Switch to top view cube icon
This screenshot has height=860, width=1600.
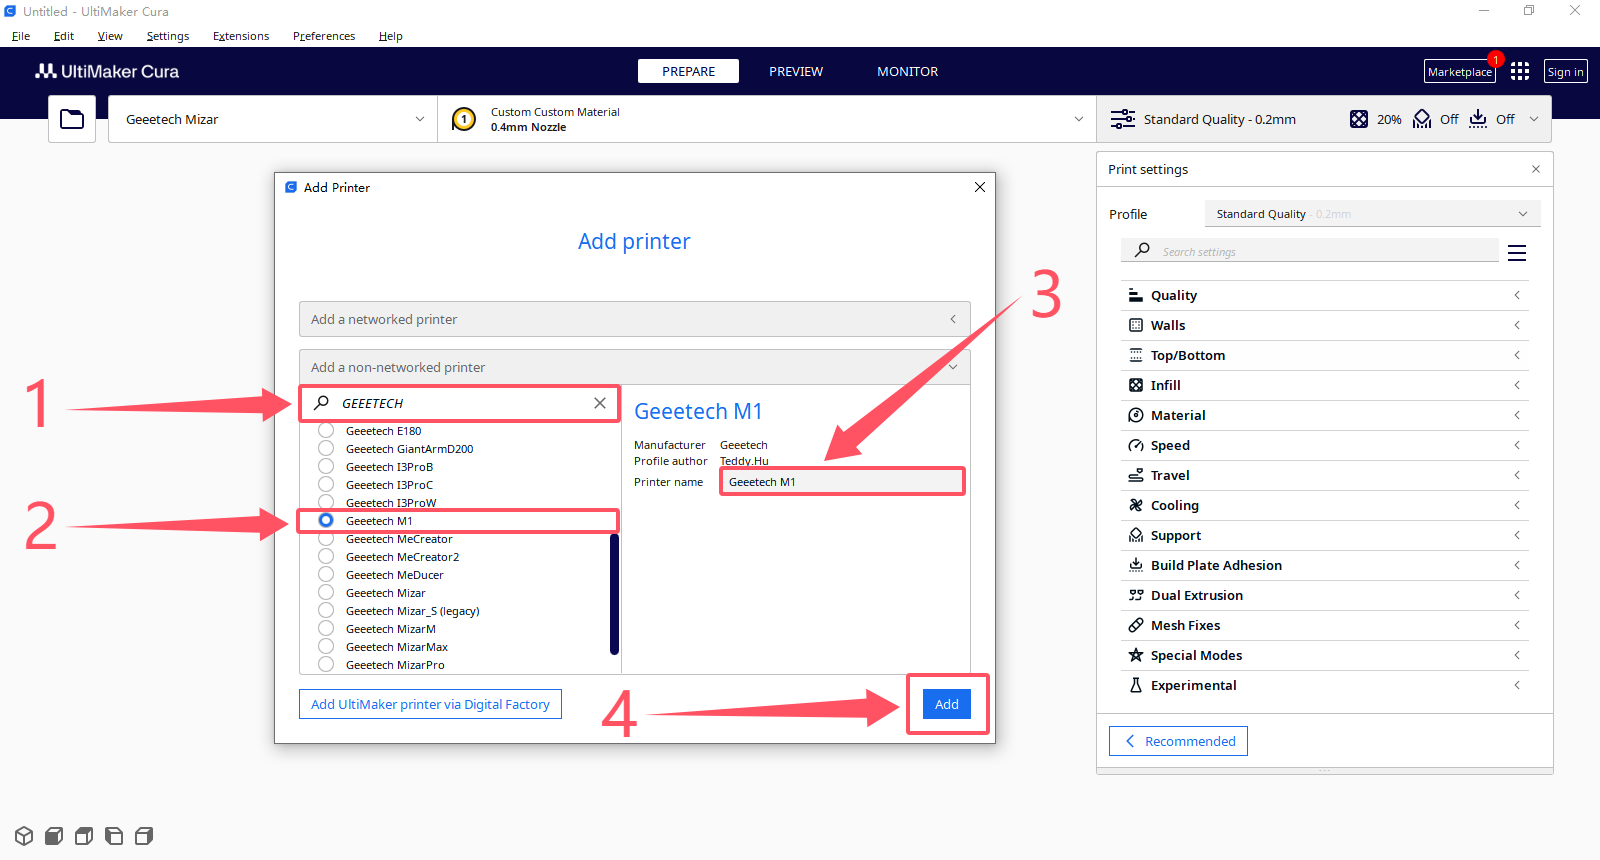84,836
